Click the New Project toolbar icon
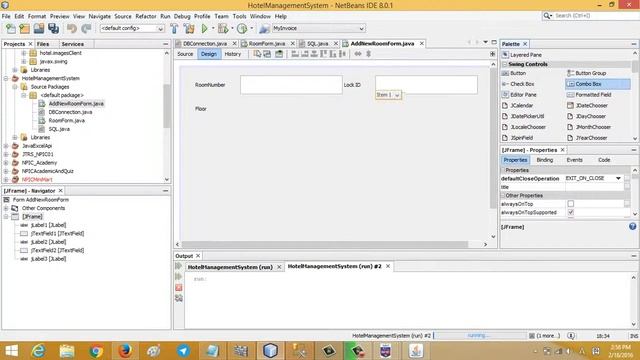The height and width of the screenshot is (360, 640). 24,28
